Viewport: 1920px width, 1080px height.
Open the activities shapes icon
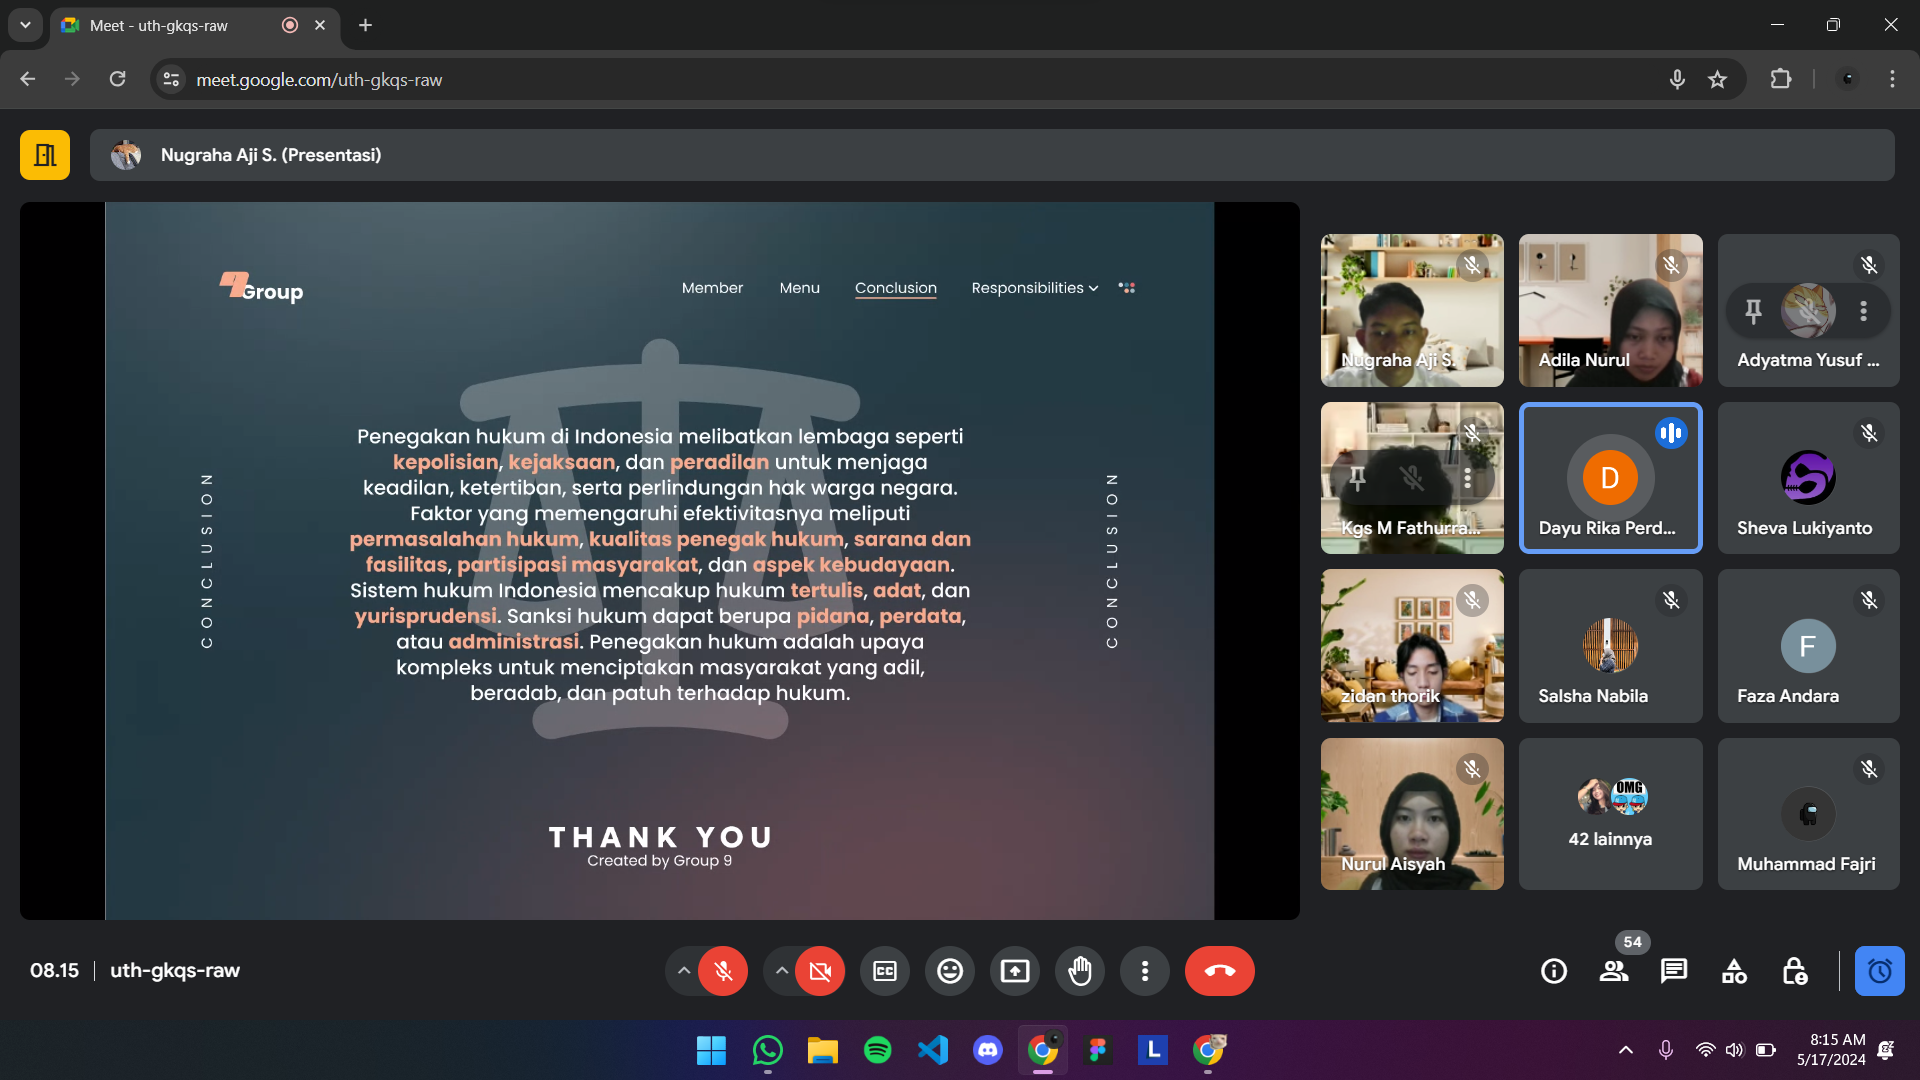click(1734, 971)
